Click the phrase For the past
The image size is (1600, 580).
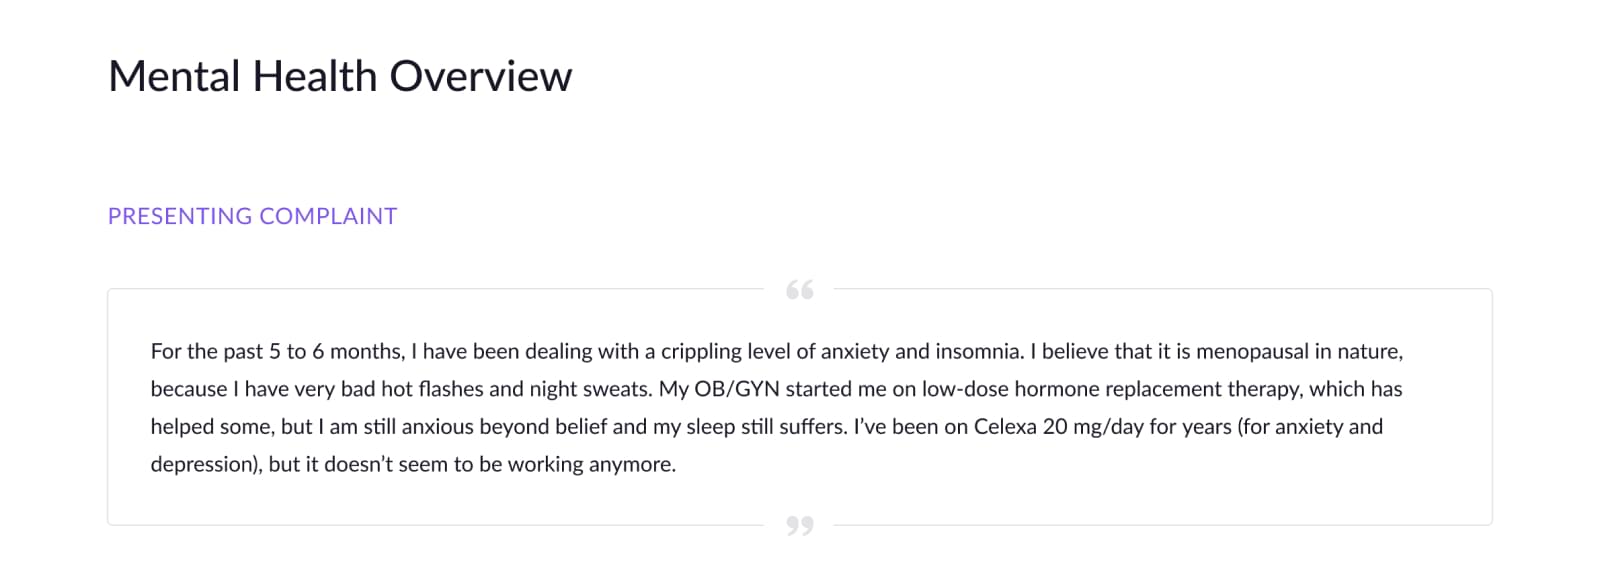(x=207, y=352)
